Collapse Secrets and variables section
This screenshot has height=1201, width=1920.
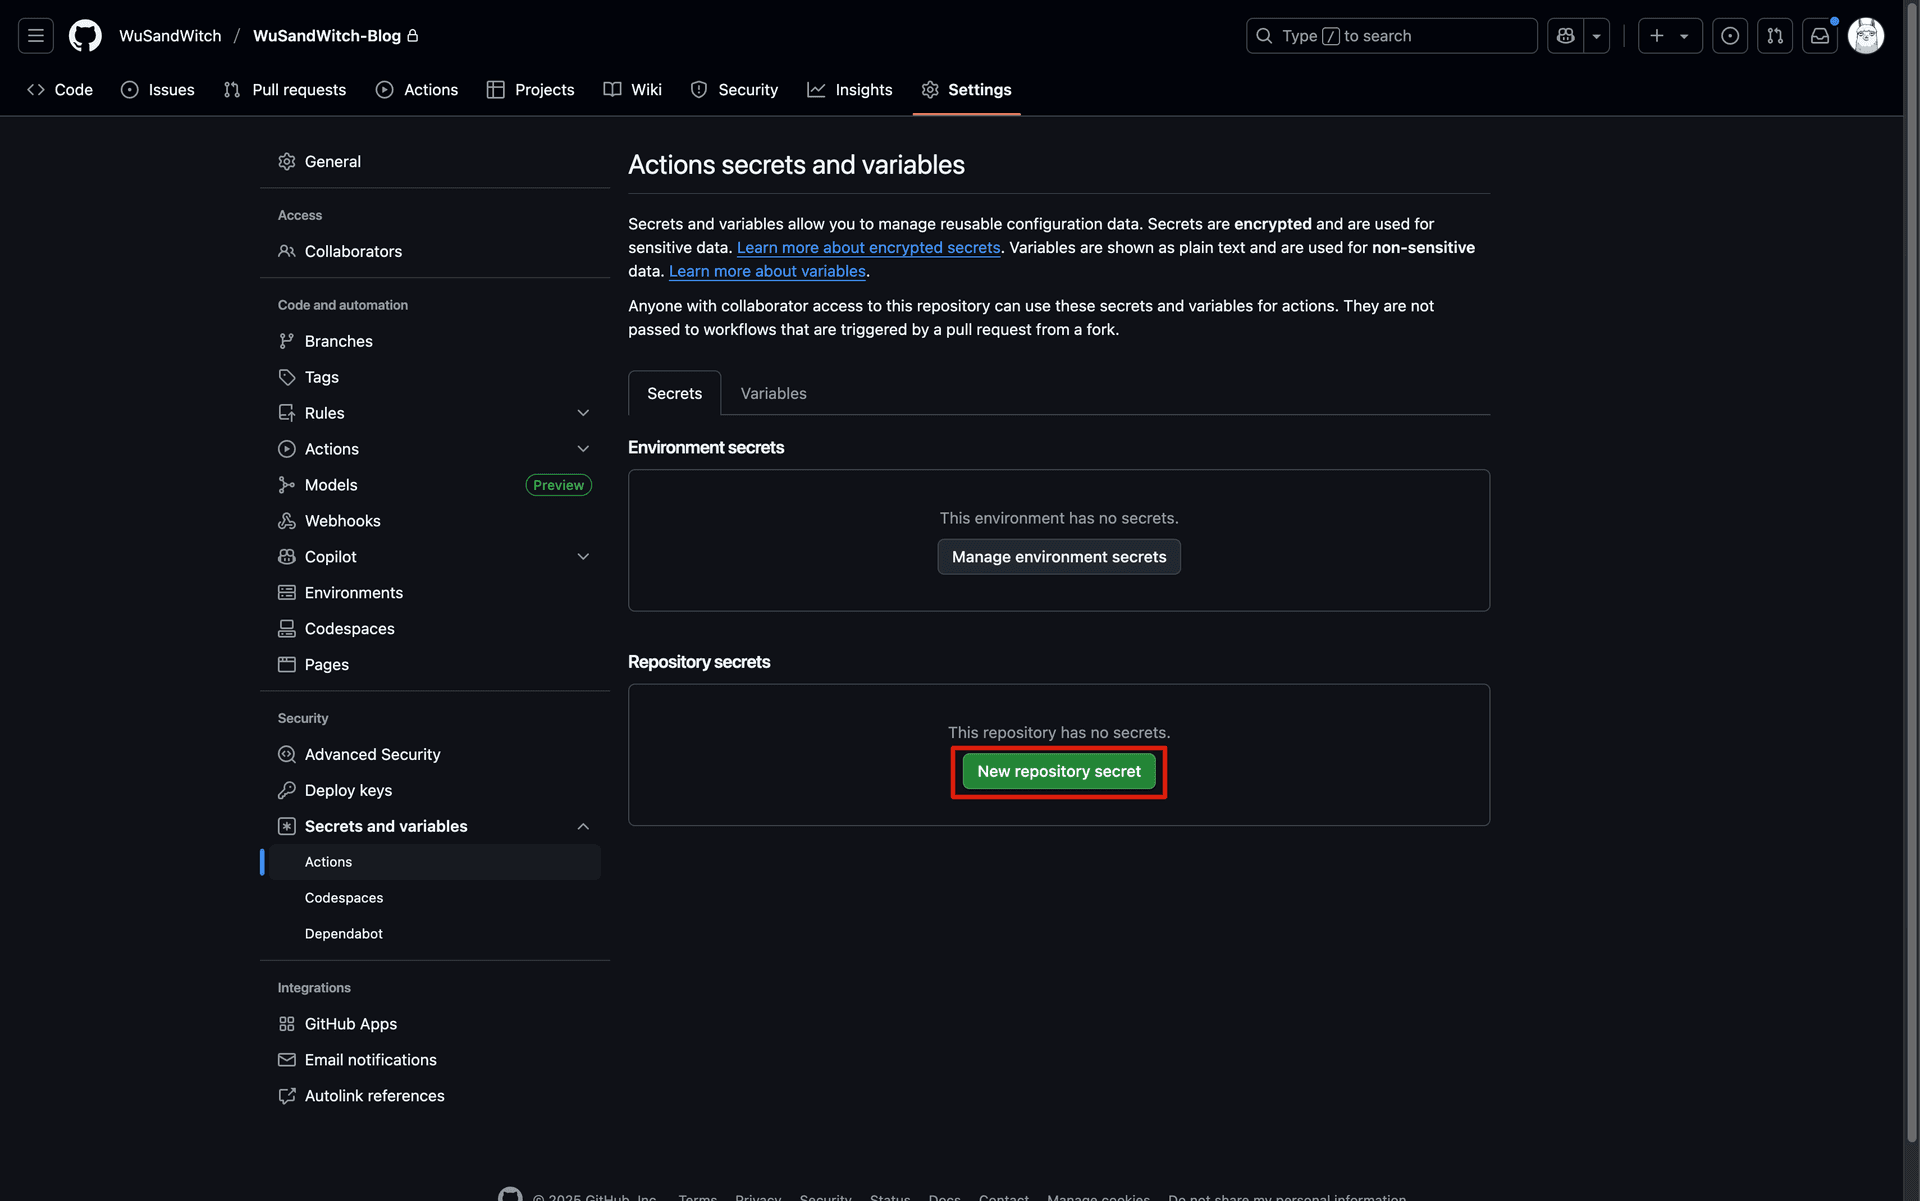[583, 827]
